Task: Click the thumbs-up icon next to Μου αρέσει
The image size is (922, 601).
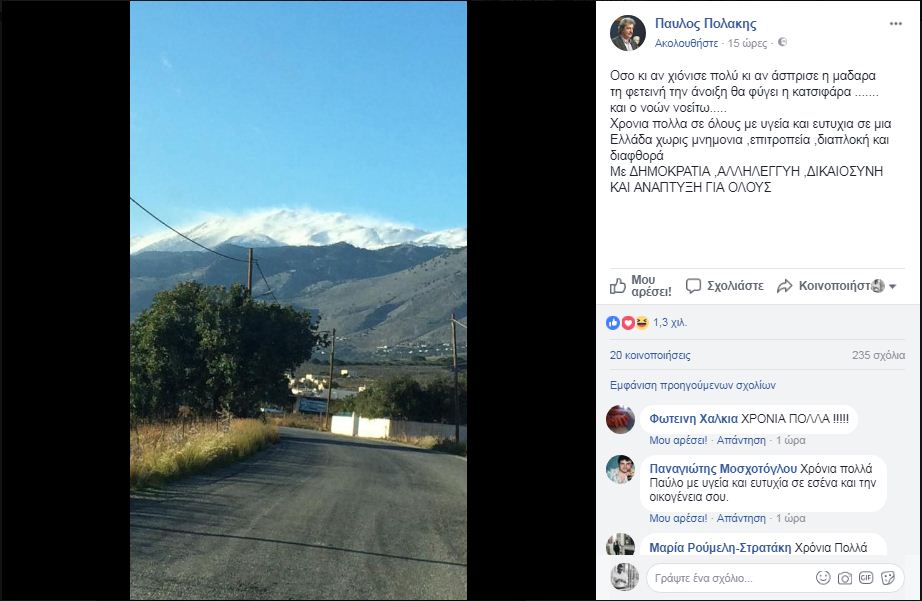Action: click(x=617, y=286)
